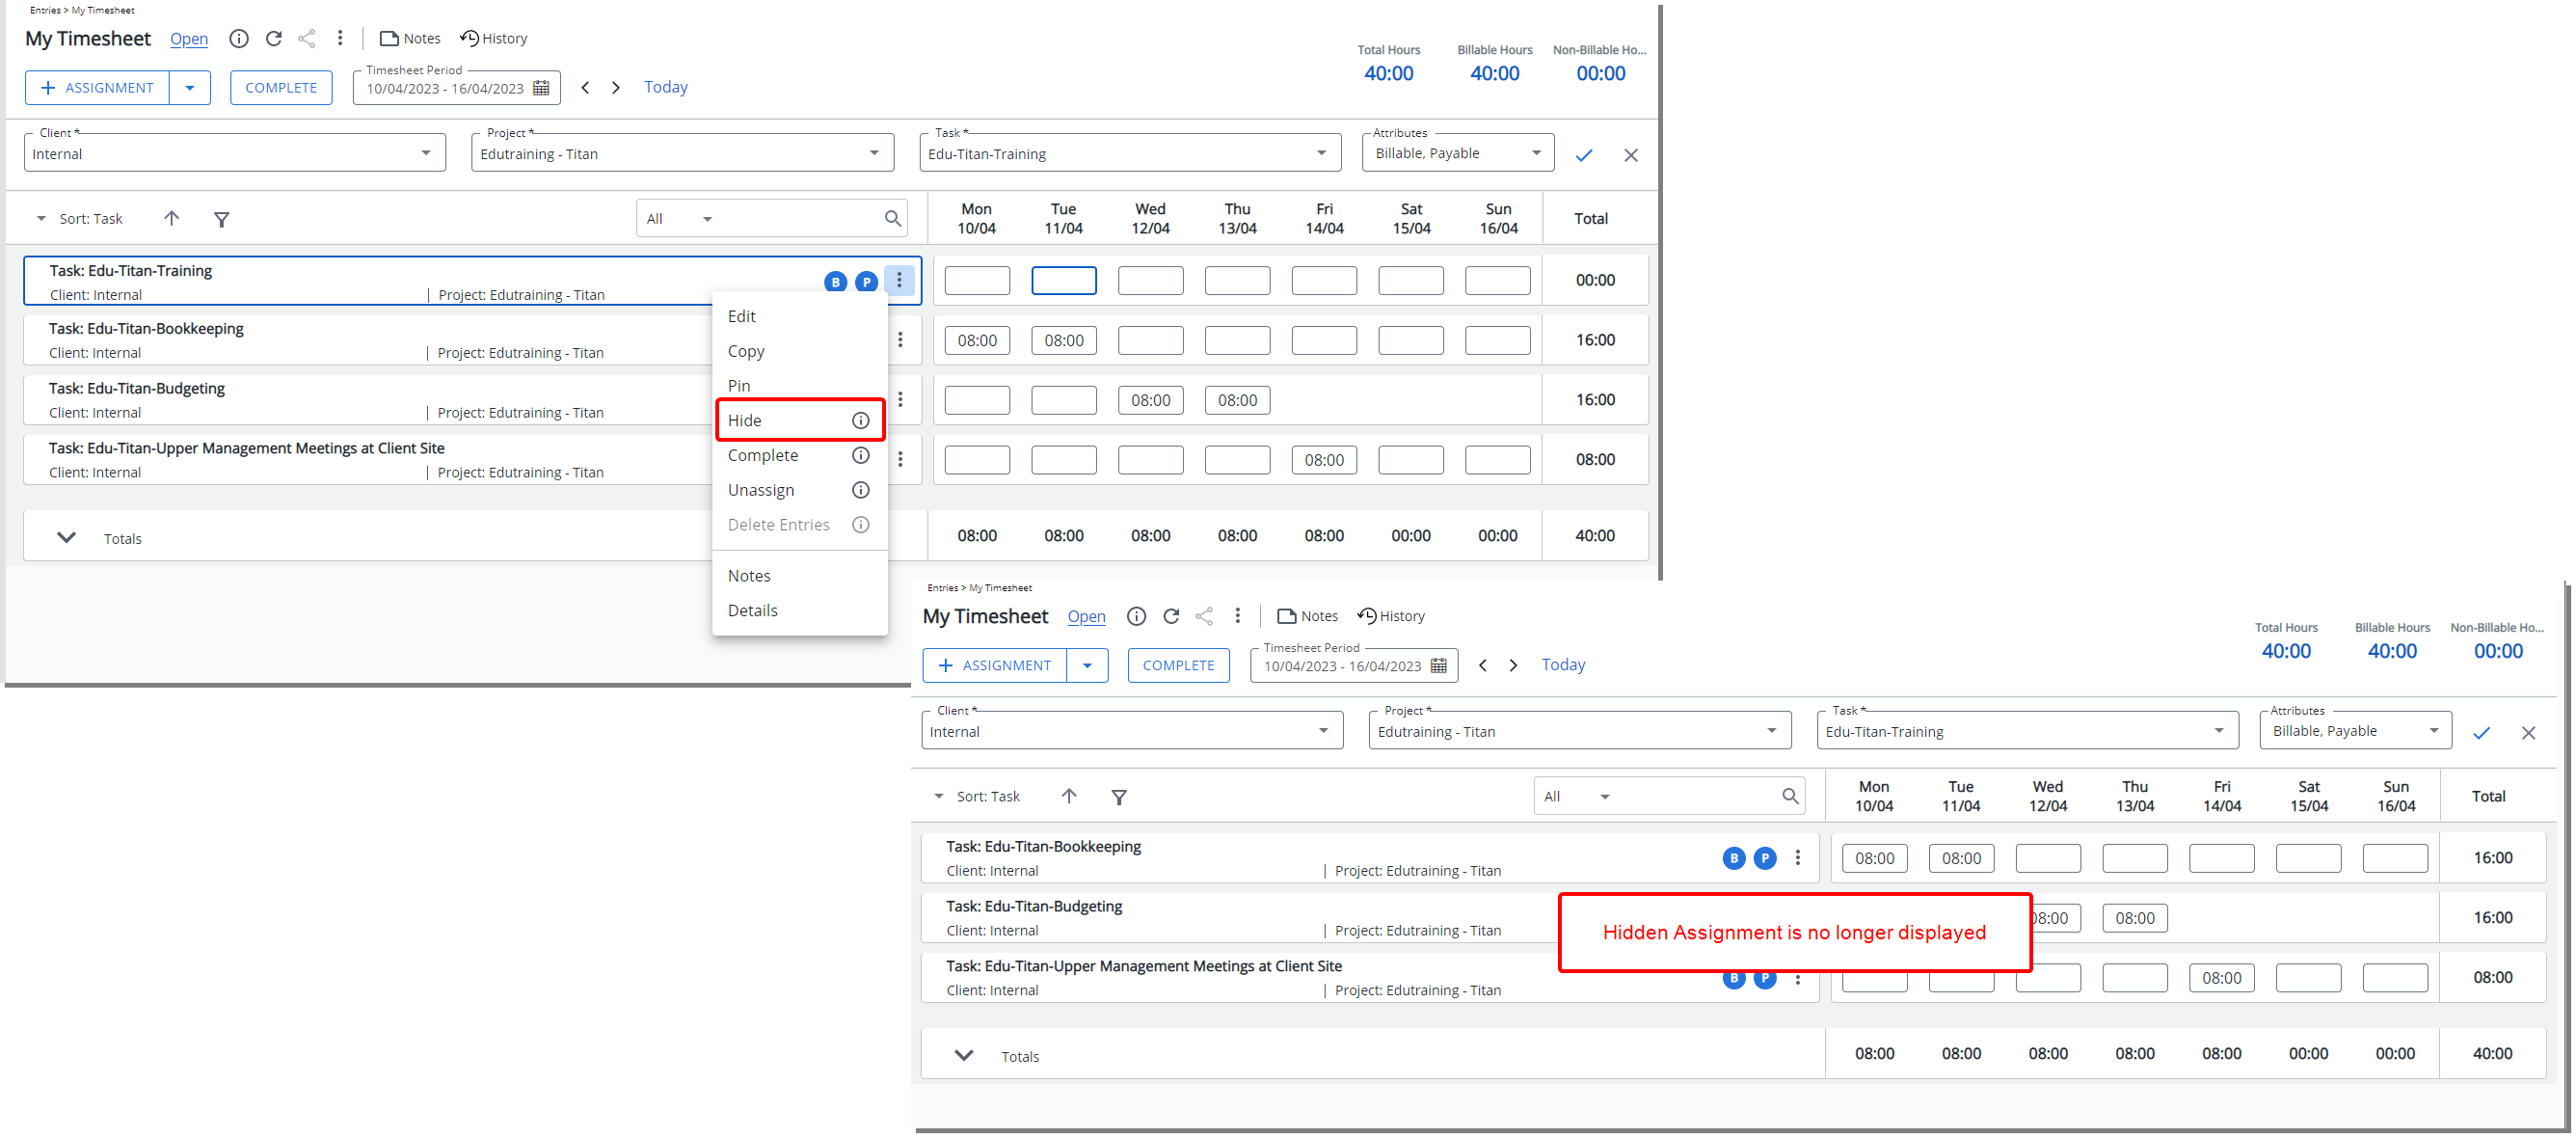Viewport: 2576px width, 1138px height.
Task: Click info icon beside Unassign menu entry
Action: (x=860, y=490)
